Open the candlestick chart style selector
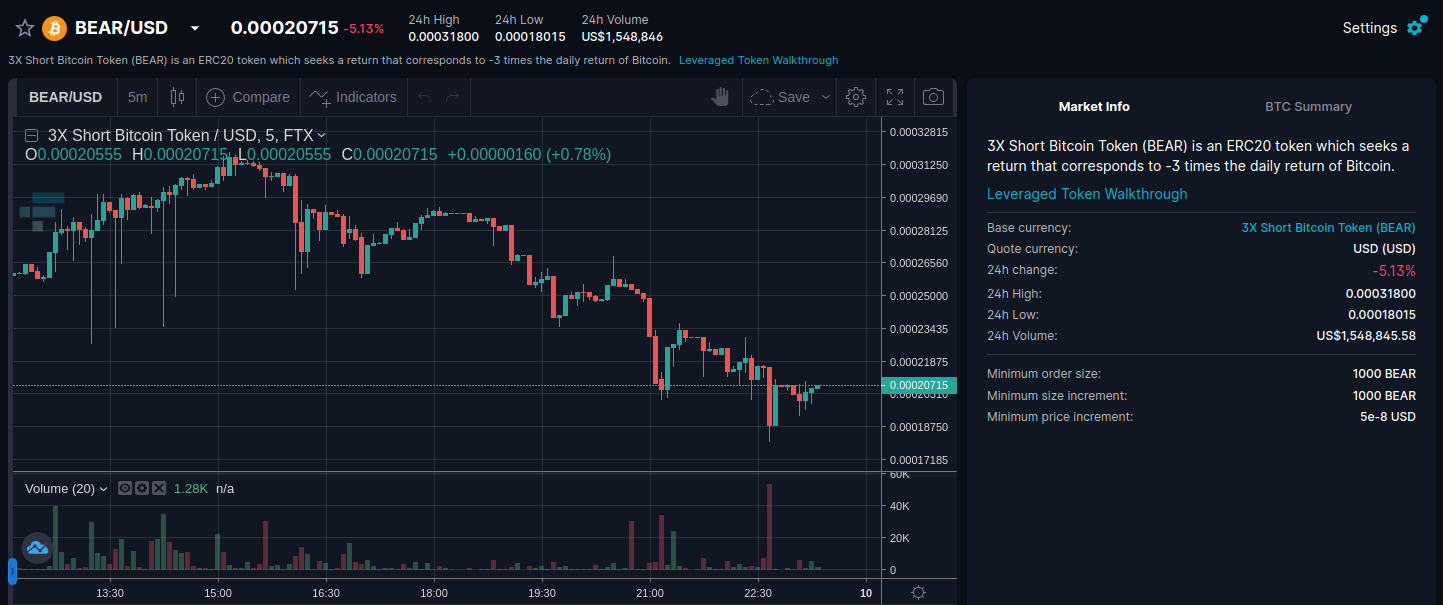This screenshot has width=1443, height=605. pos(178,97)
